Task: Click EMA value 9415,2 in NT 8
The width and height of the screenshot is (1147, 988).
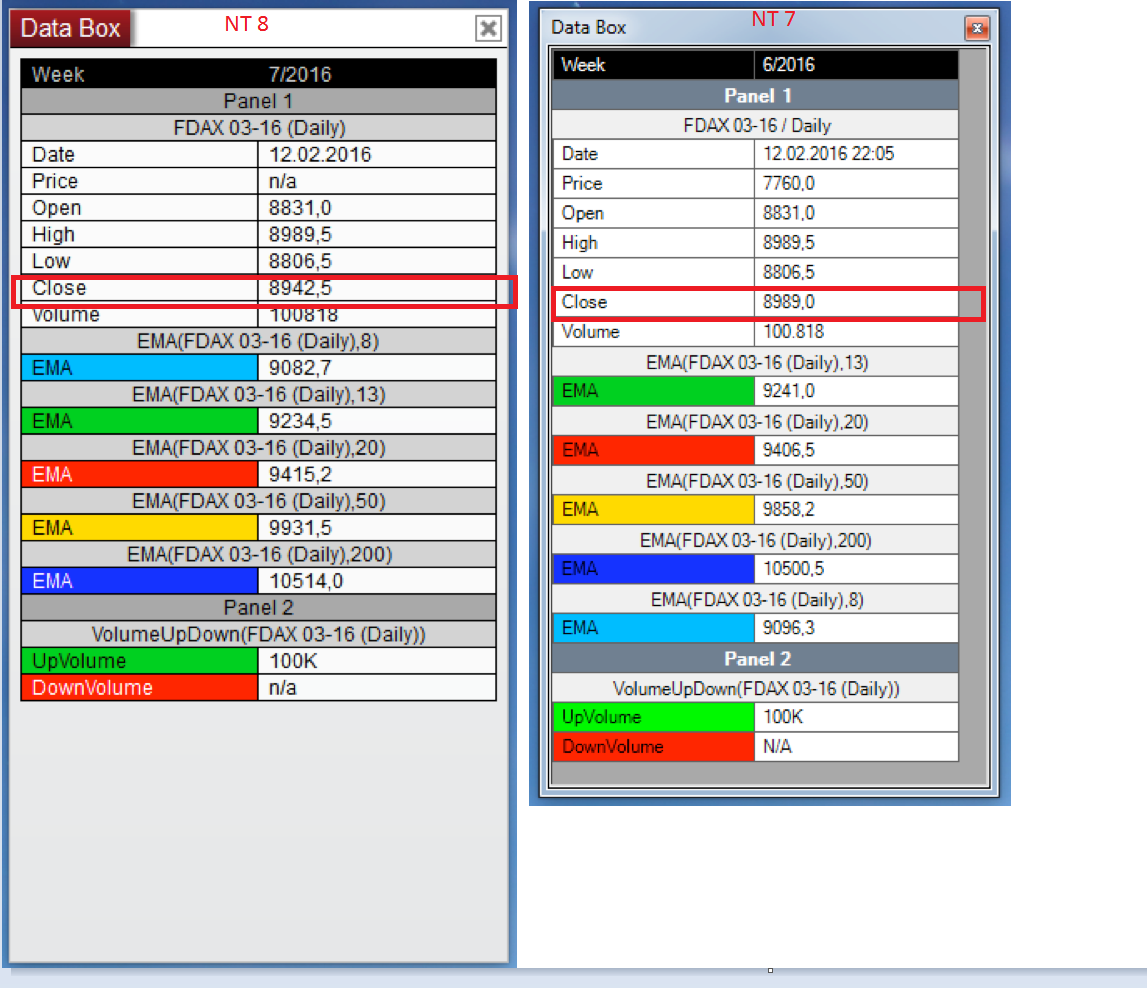Action: [x=377, y=475]
